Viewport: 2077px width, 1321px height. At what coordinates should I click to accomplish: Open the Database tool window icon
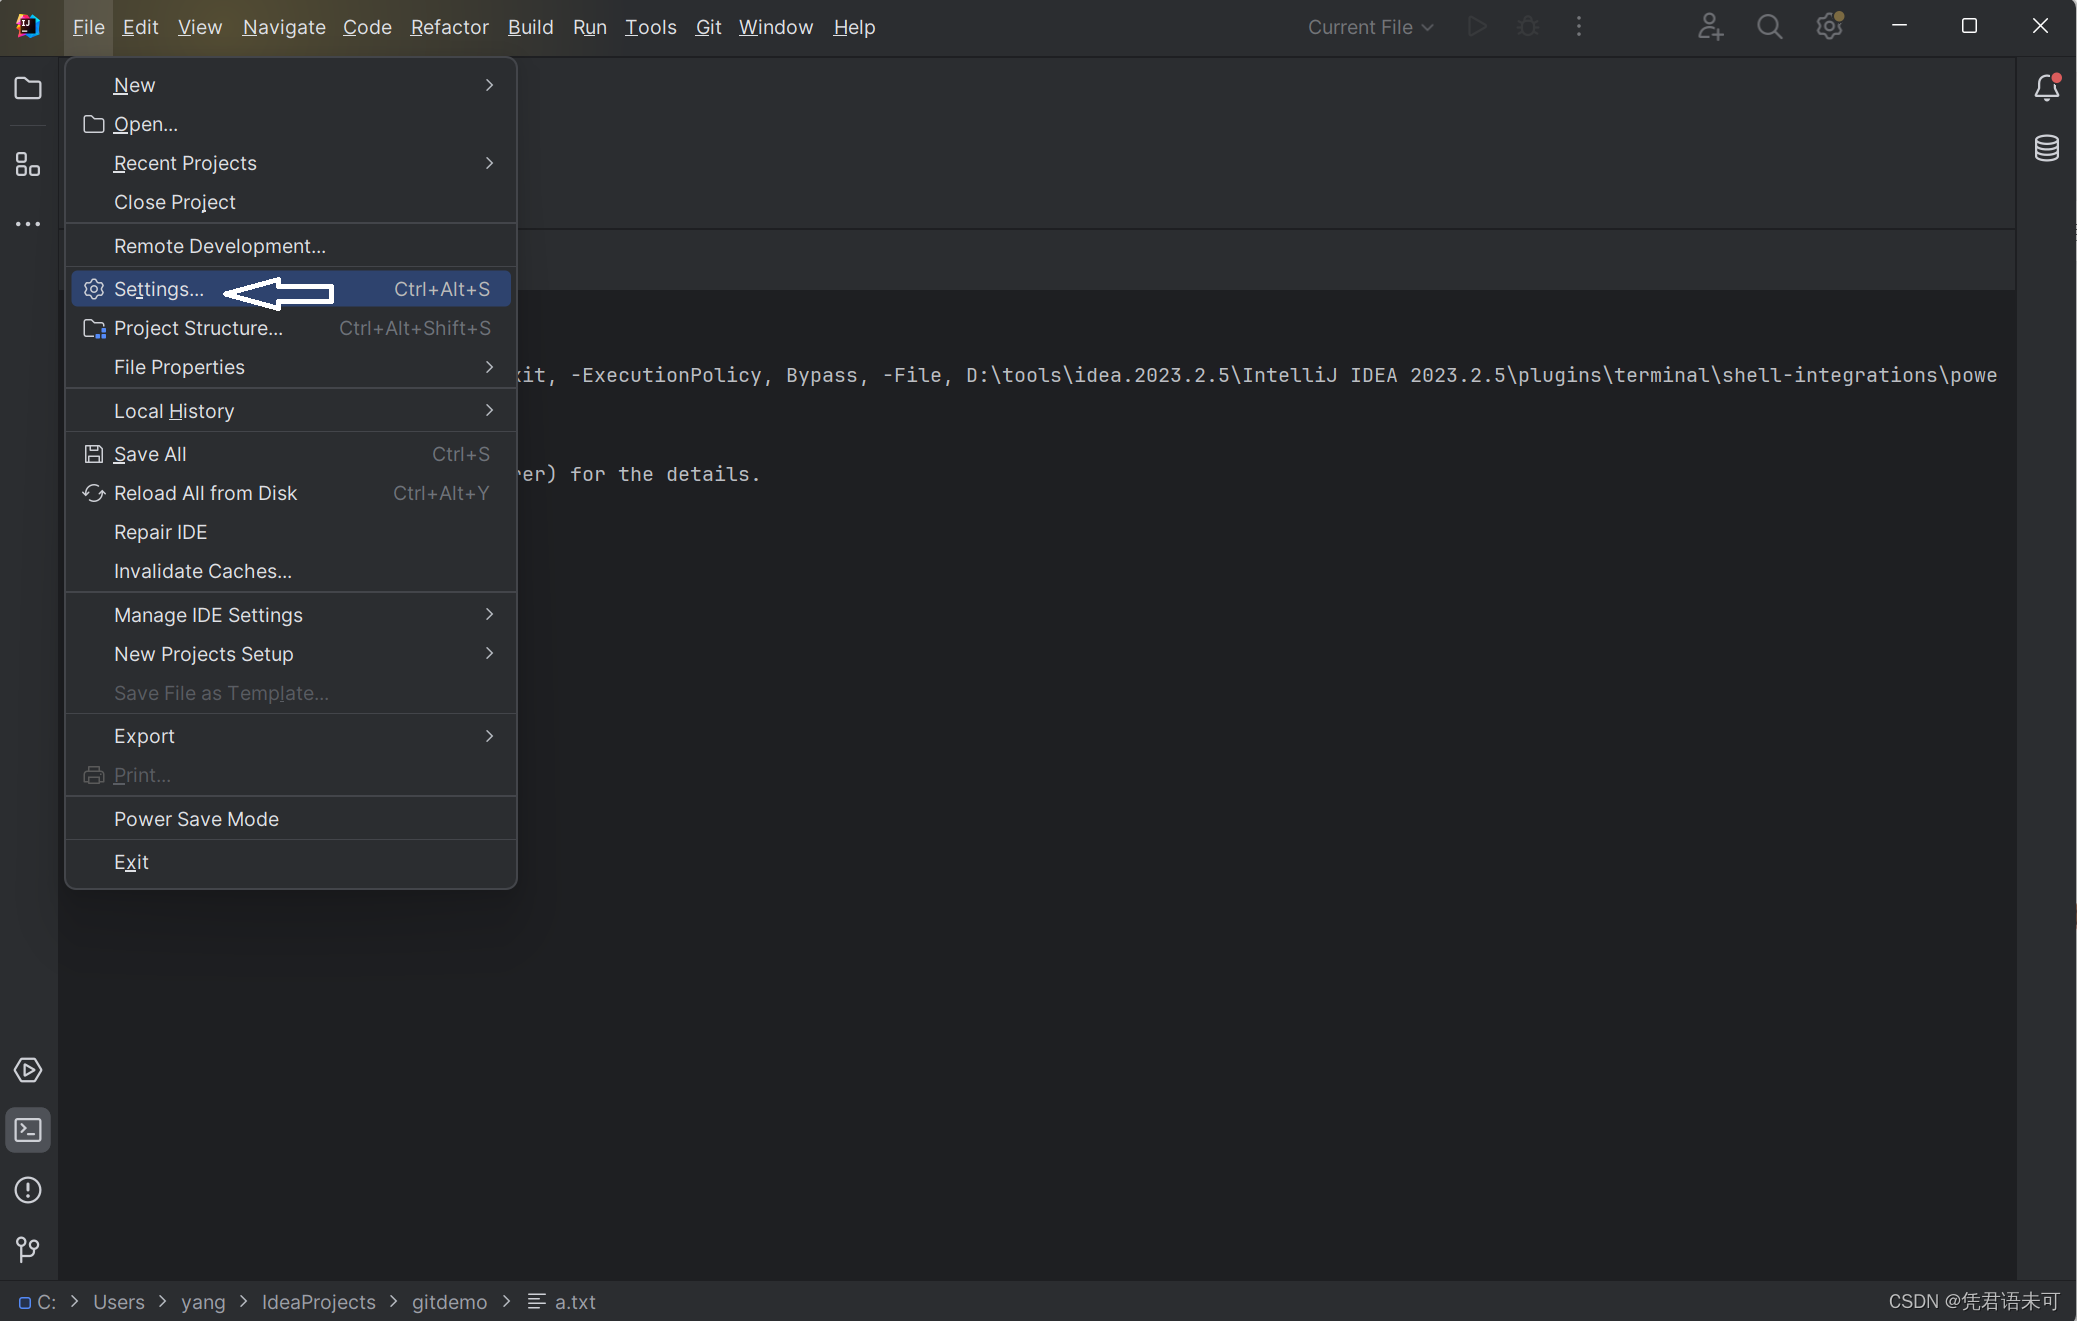point(2046,148)
